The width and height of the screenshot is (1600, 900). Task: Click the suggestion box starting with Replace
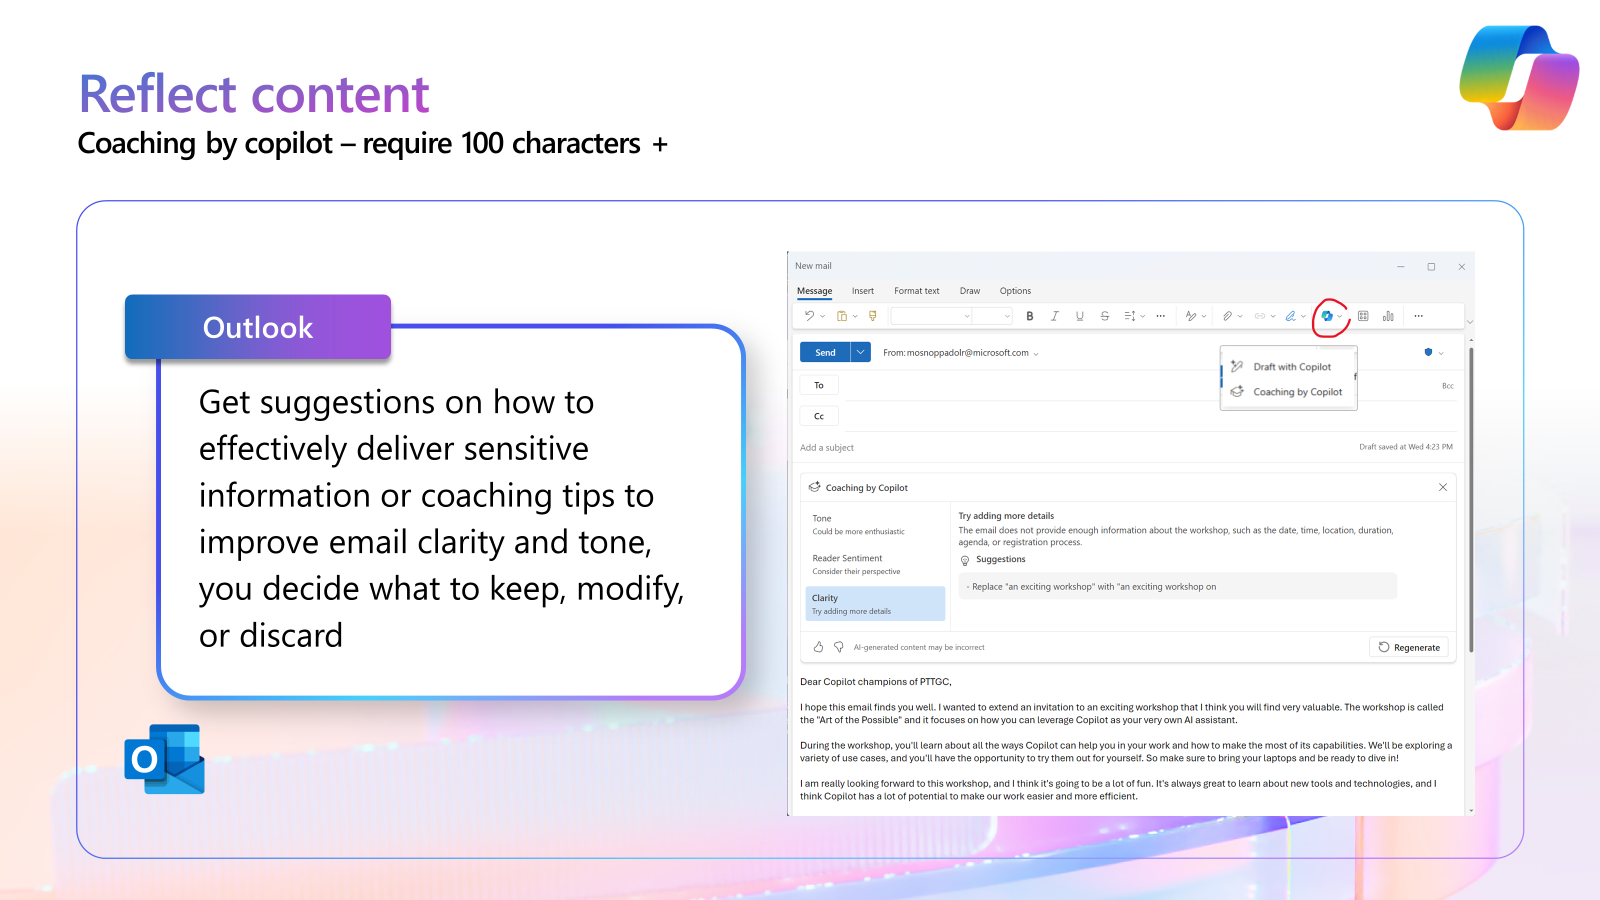tap(1178, 587)
